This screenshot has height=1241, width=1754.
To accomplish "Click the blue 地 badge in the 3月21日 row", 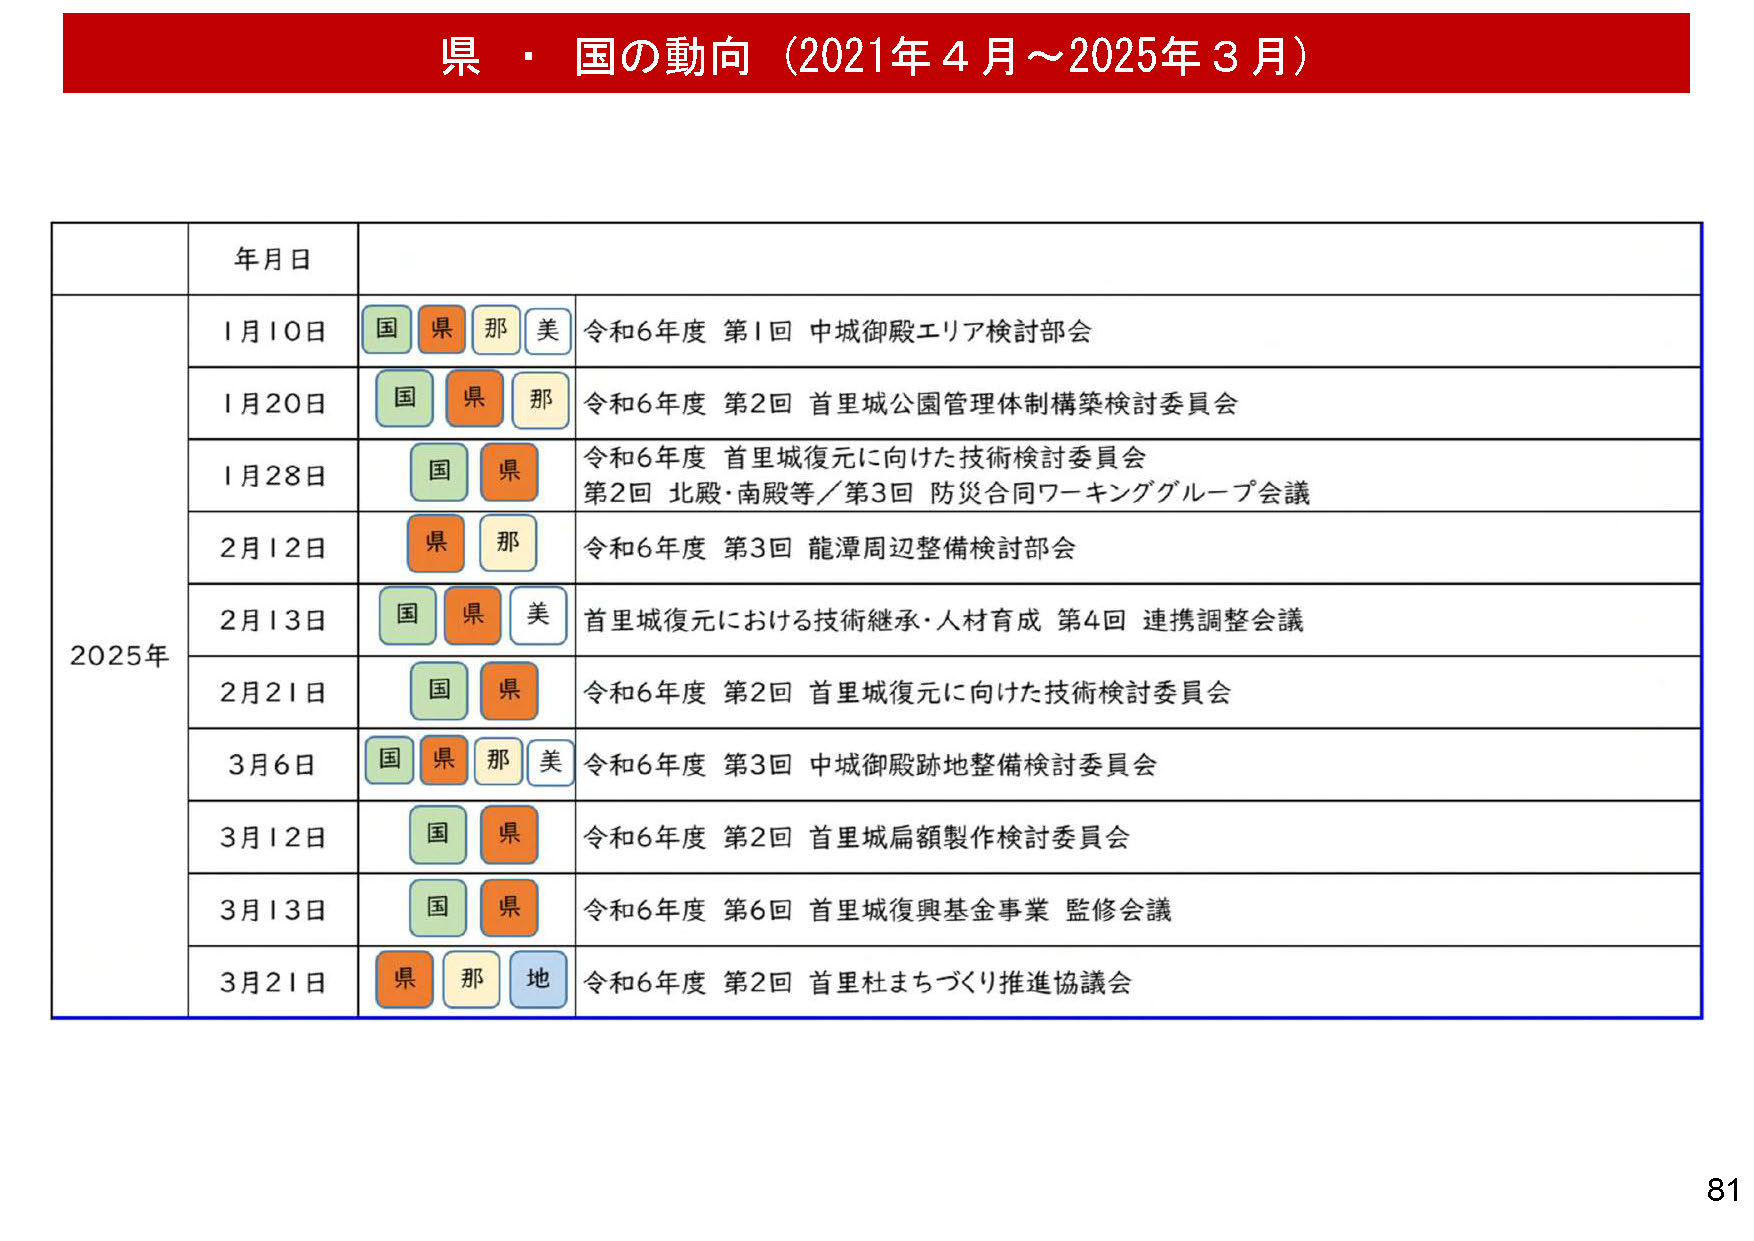I will tap(538, 979).
